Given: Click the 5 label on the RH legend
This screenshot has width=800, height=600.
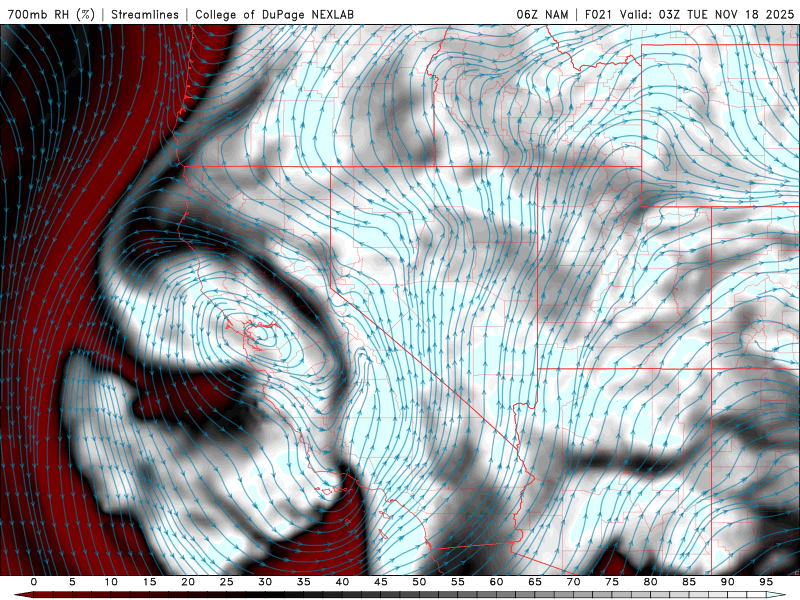Looking at the screenshot, I should [72, 582].
